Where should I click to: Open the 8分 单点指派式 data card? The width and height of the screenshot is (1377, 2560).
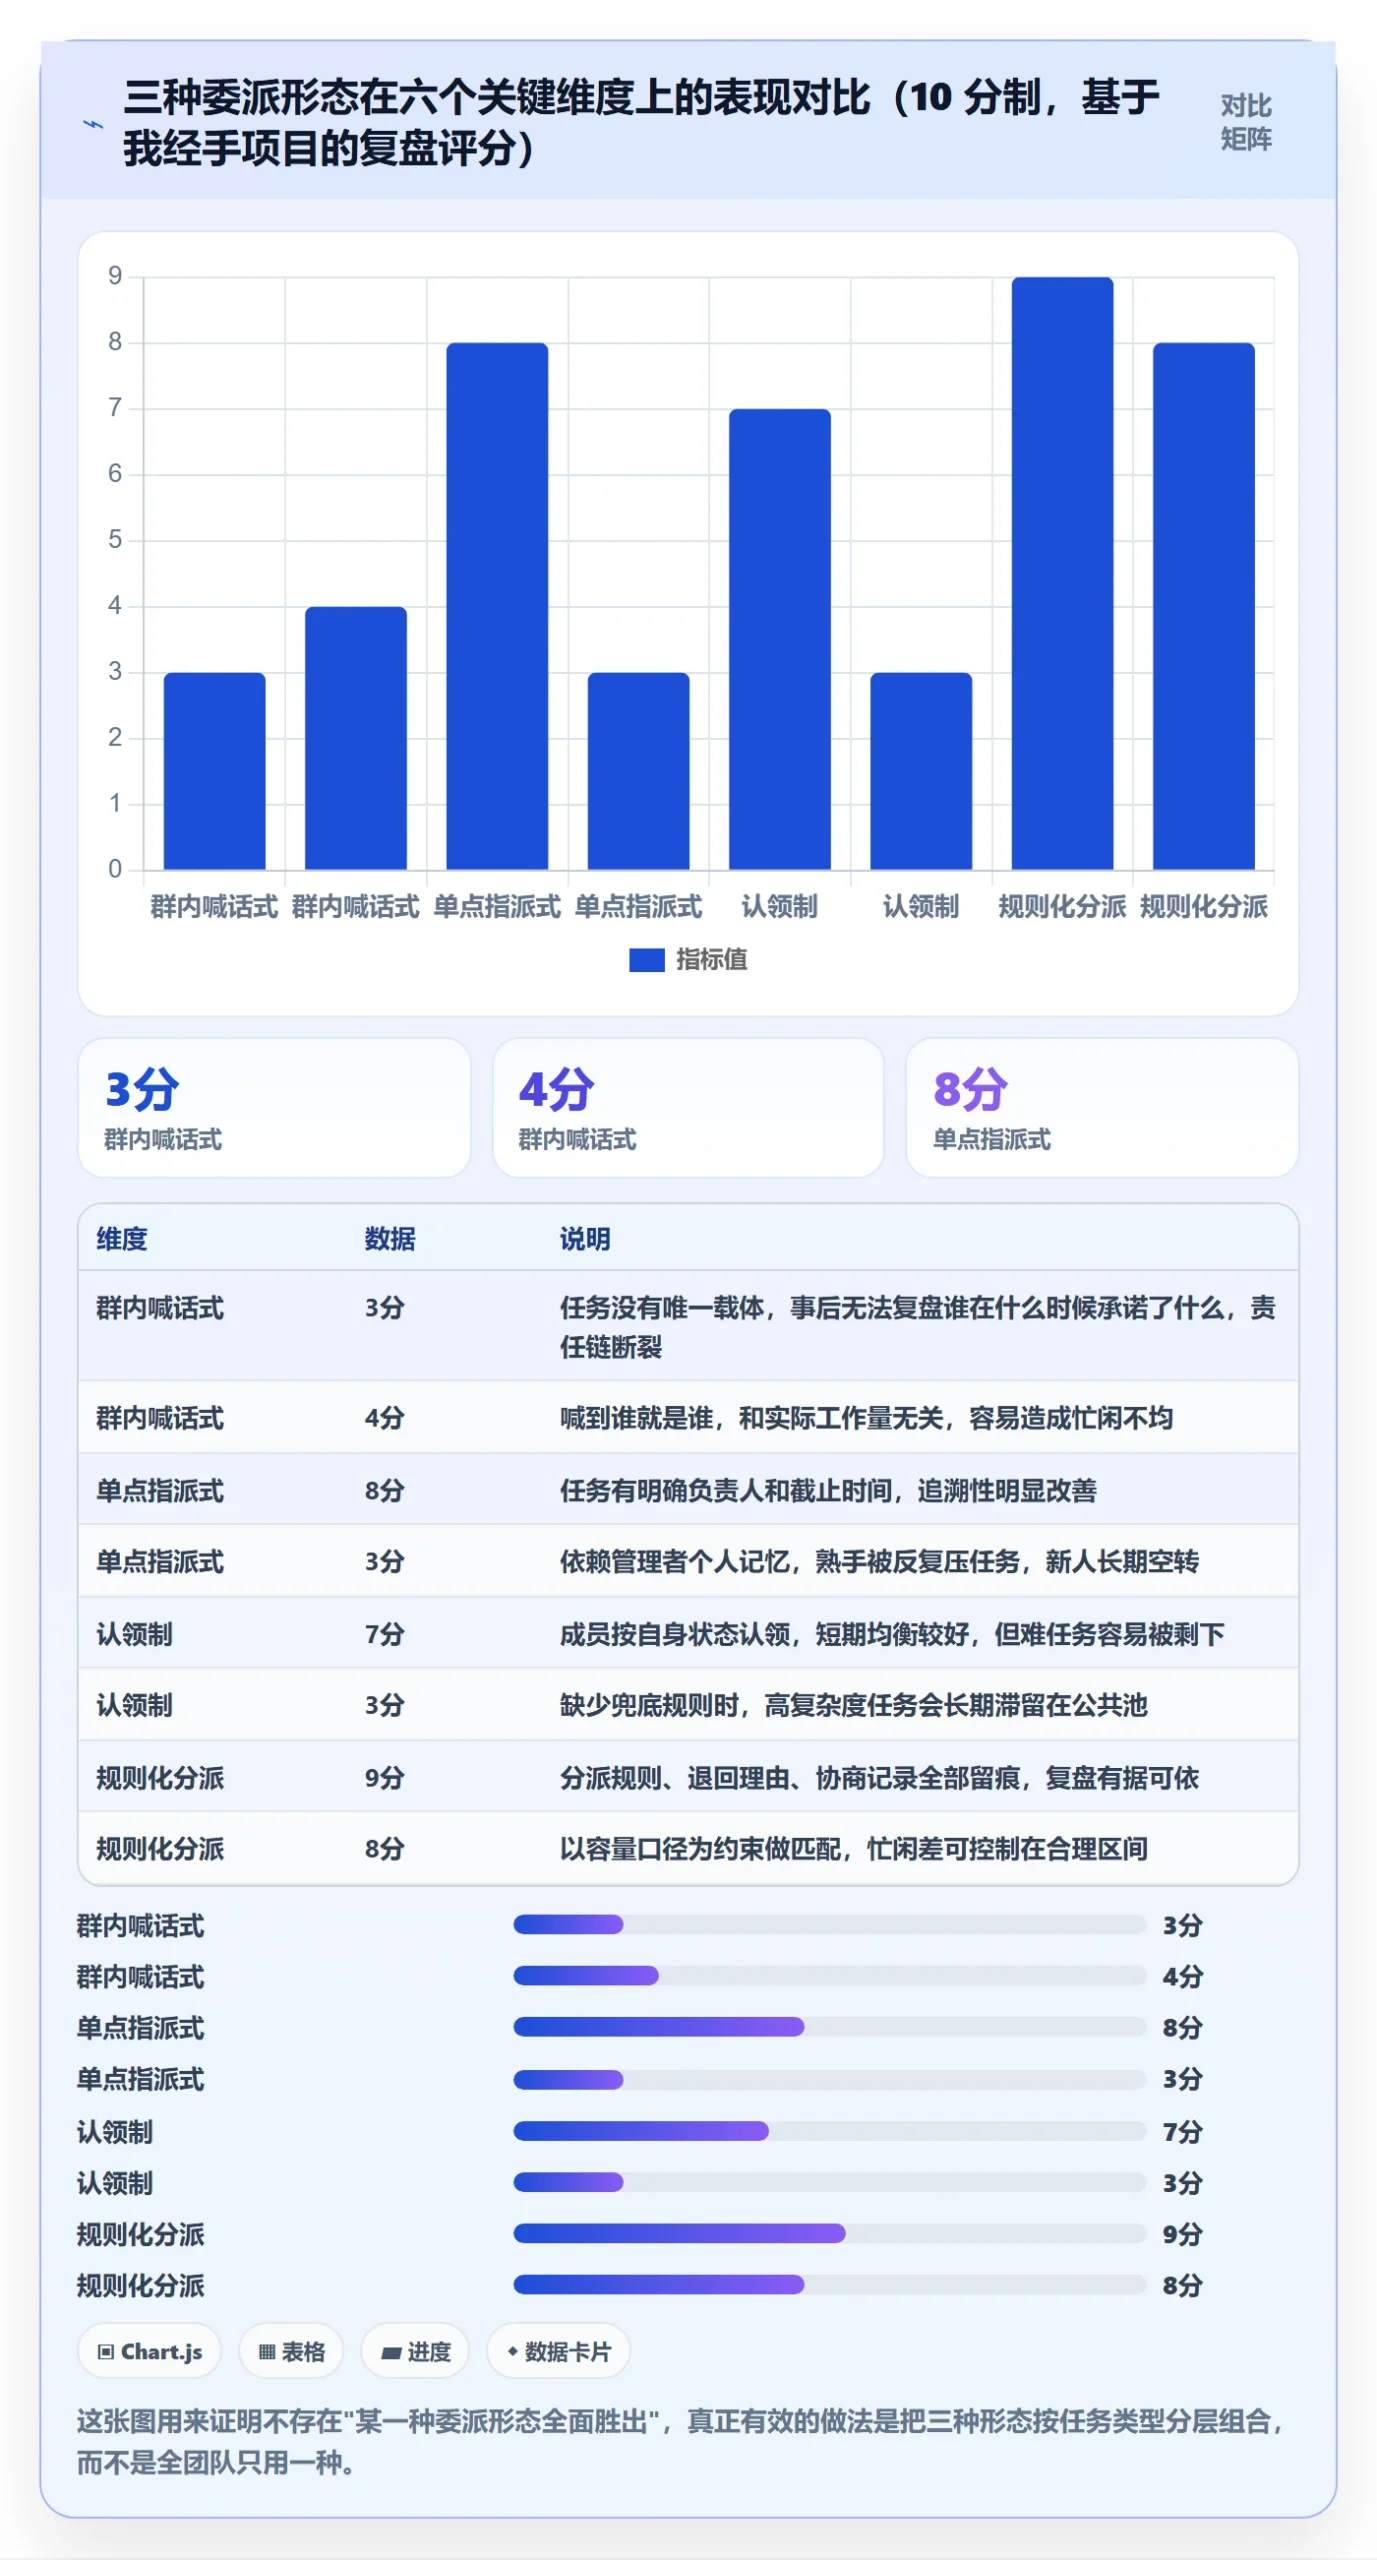[x=1102, y=1108]
